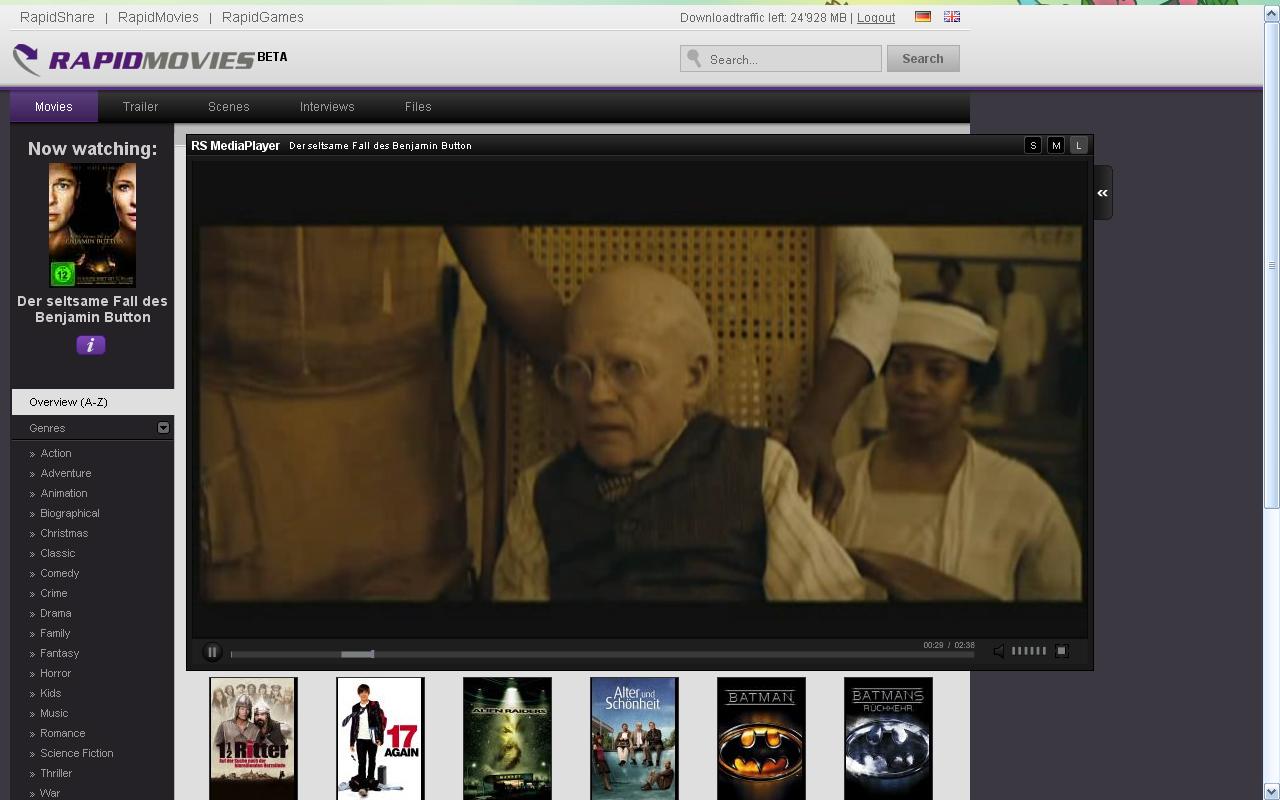
Task: Open movie info purple i icon
Action: pyautogui.click(x=91, y=345)
